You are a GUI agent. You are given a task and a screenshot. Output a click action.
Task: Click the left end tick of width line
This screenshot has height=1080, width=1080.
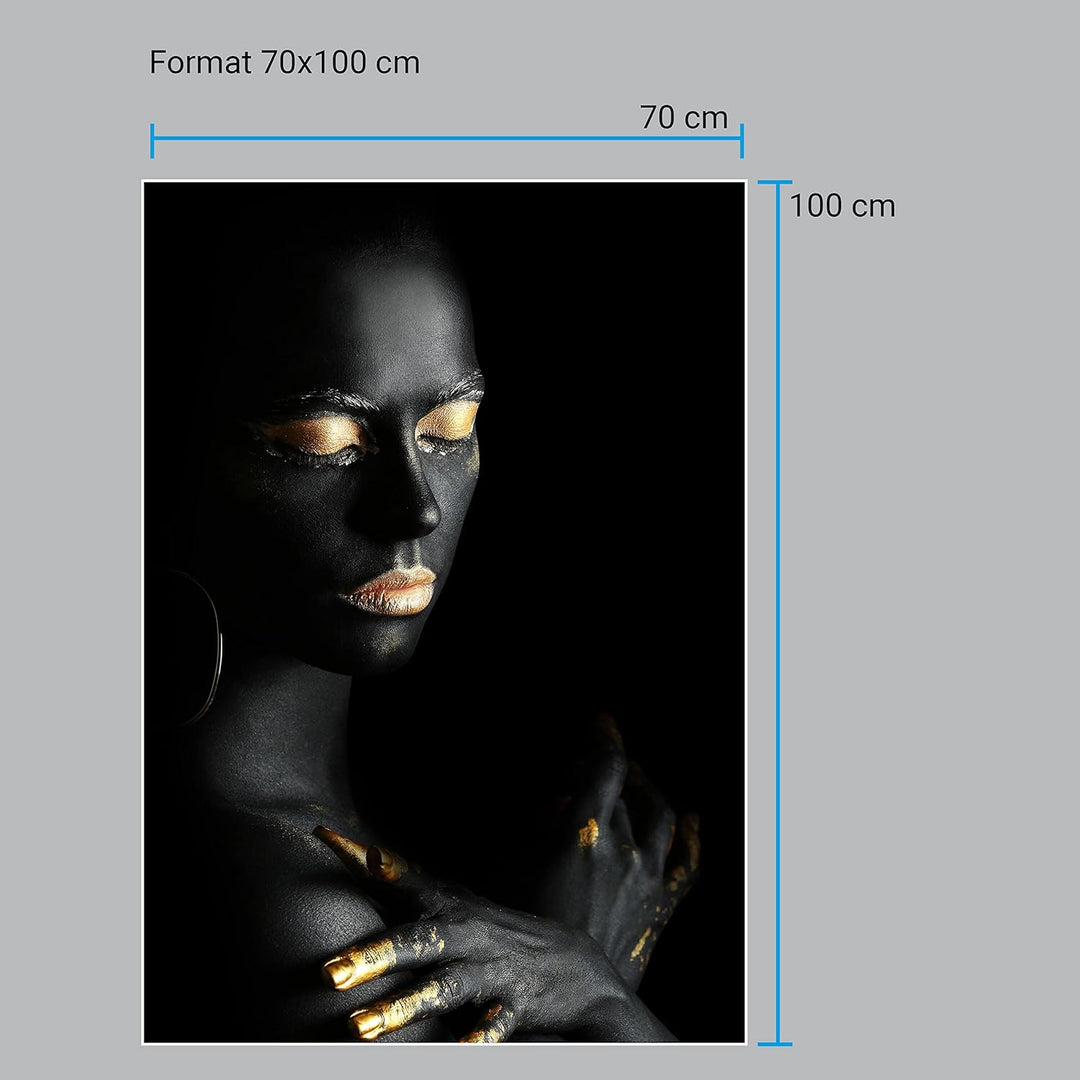[152, 140]
